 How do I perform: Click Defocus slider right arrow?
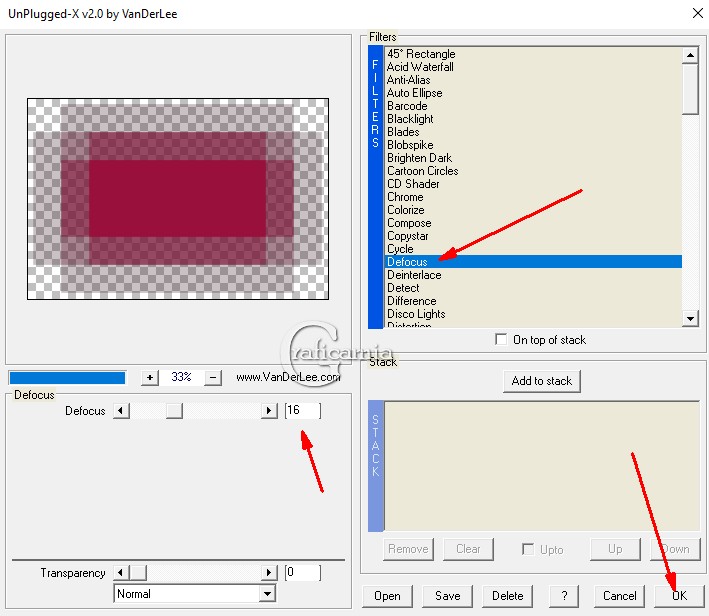(x=269, y=411)
